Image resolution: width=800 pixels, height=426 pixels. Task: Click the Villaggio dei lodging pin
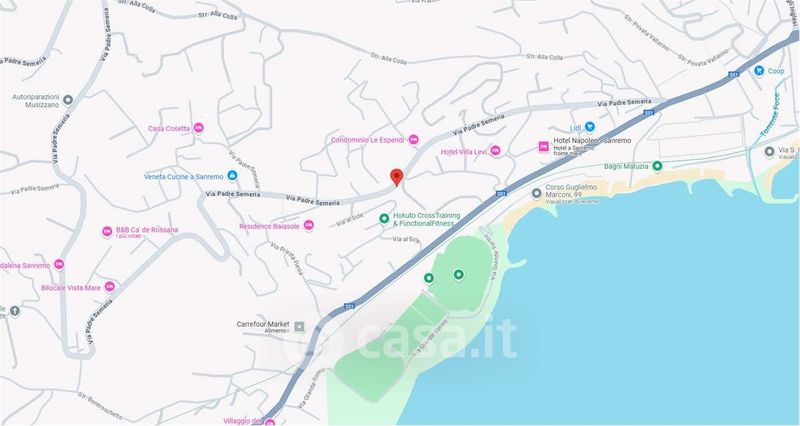(x=269, y=422)
